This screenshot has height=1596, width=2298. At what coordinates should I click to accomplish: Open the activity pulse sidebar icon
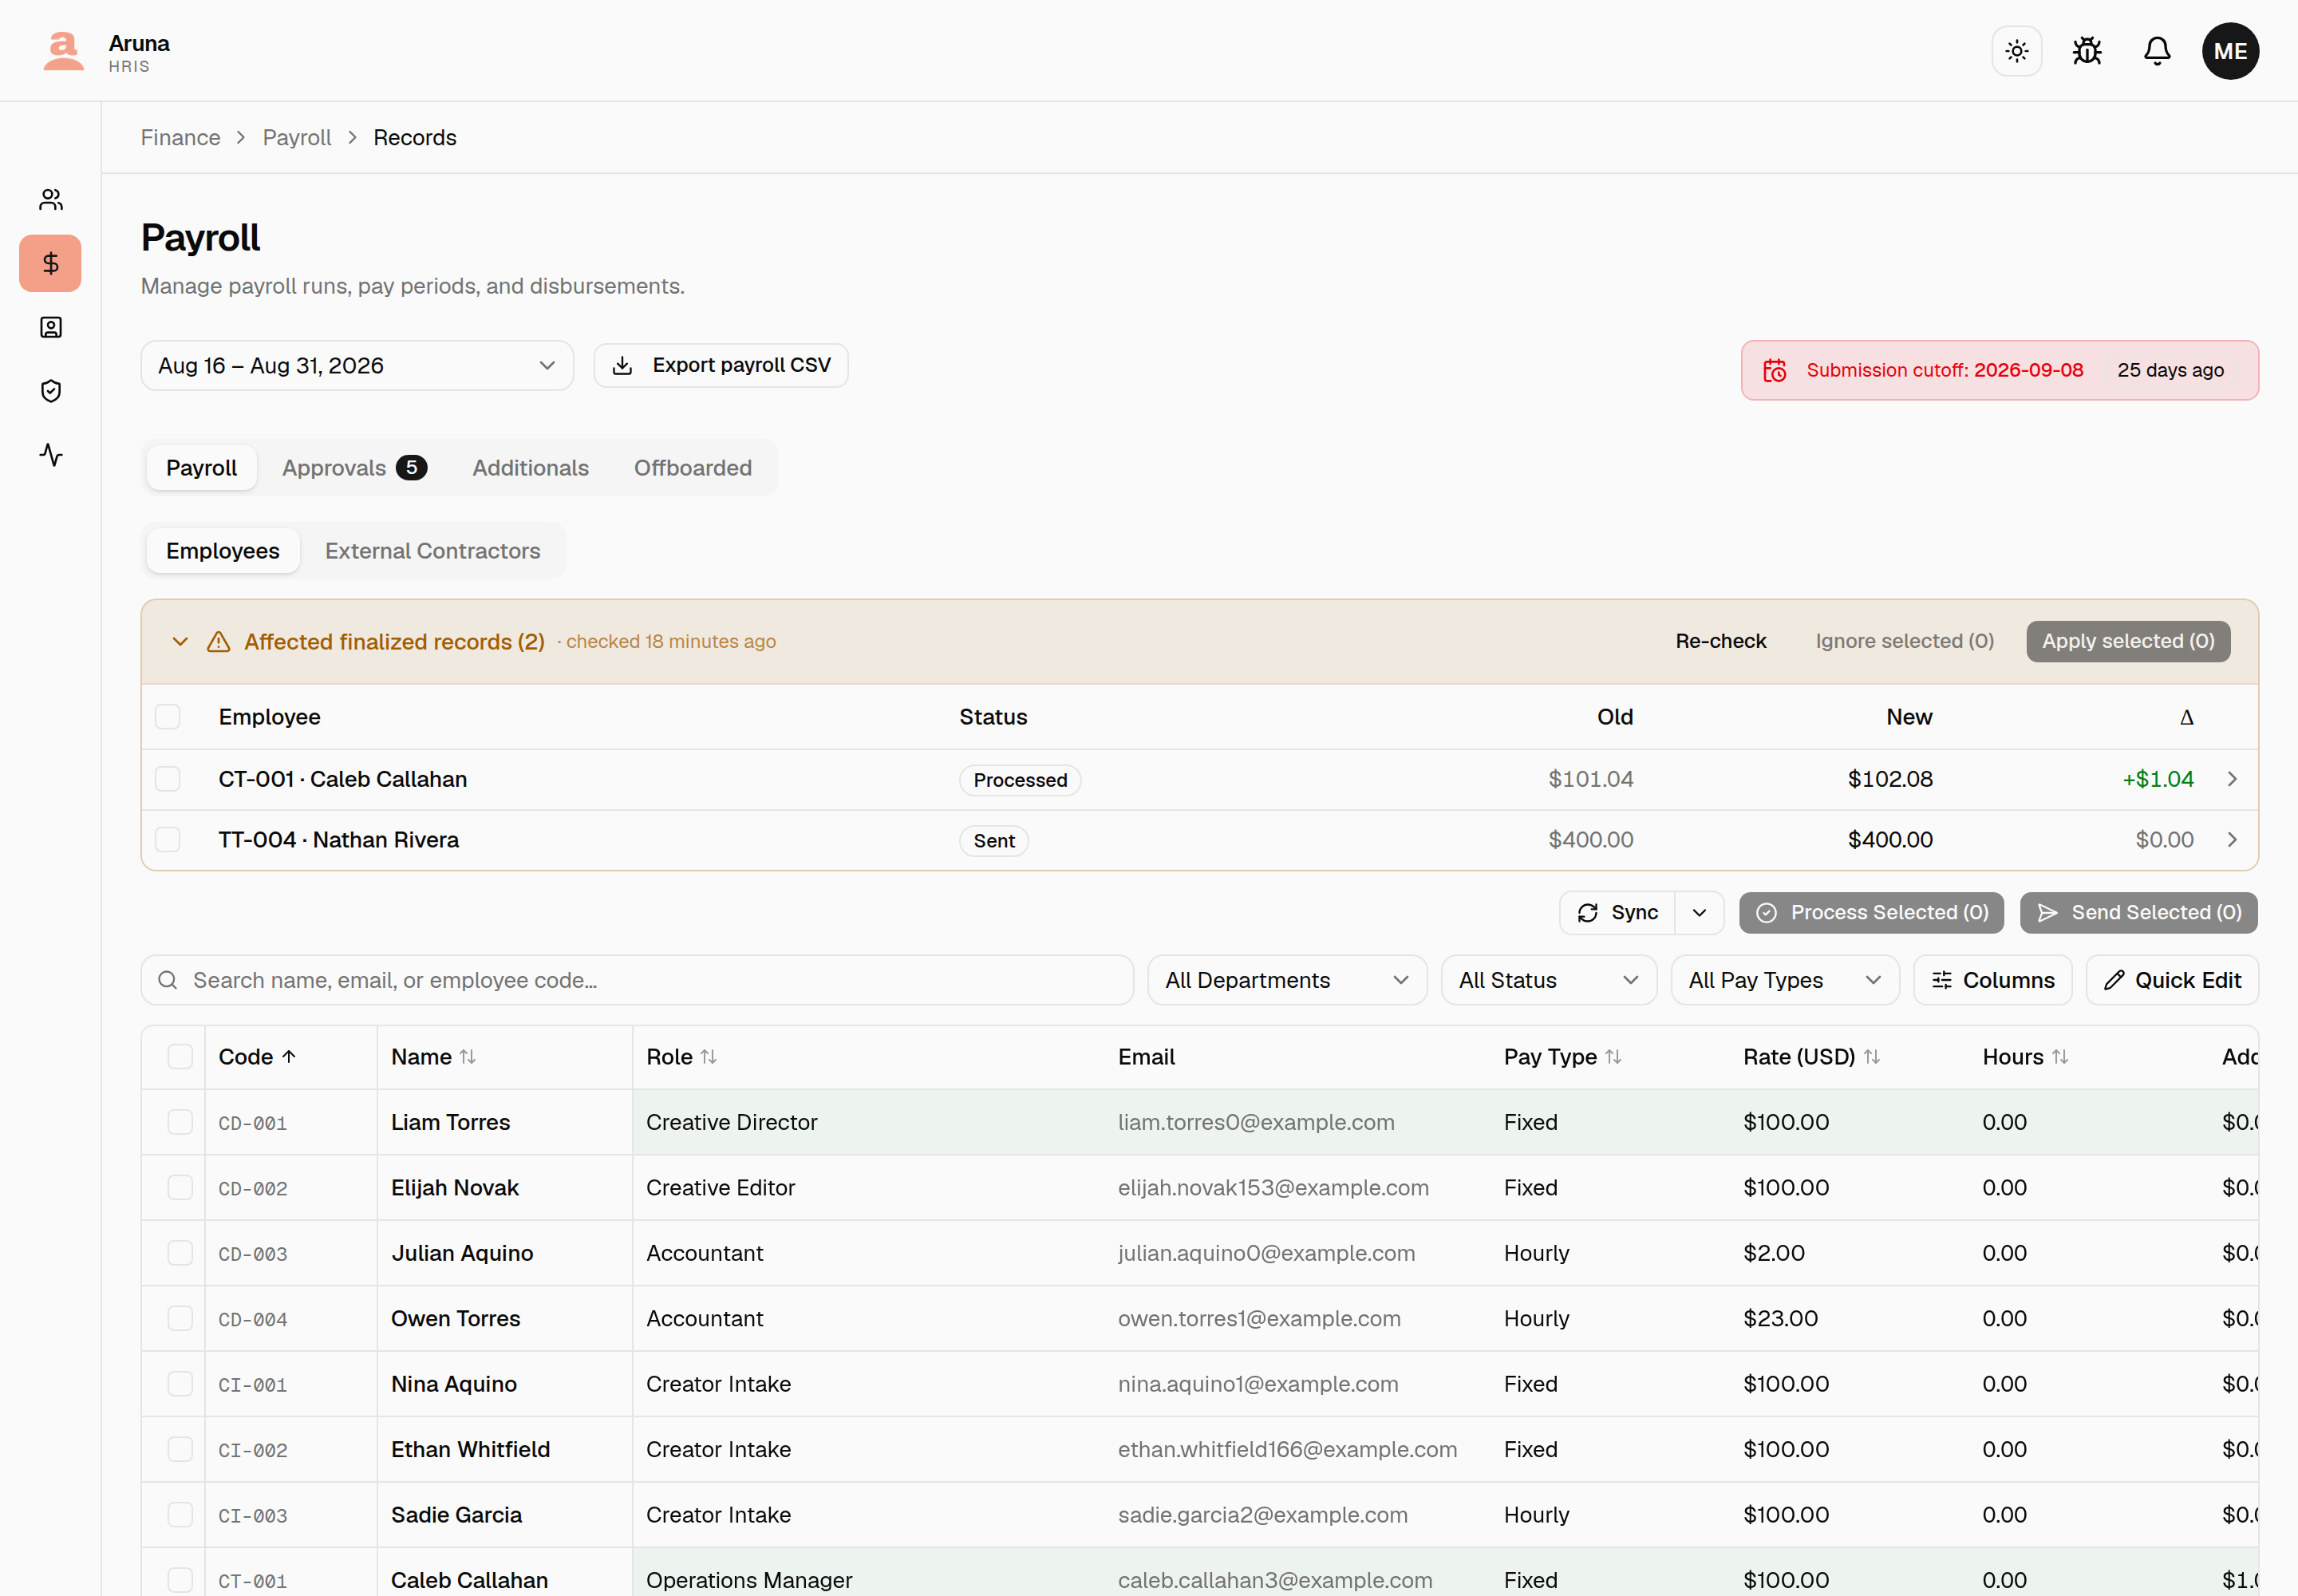51,455
